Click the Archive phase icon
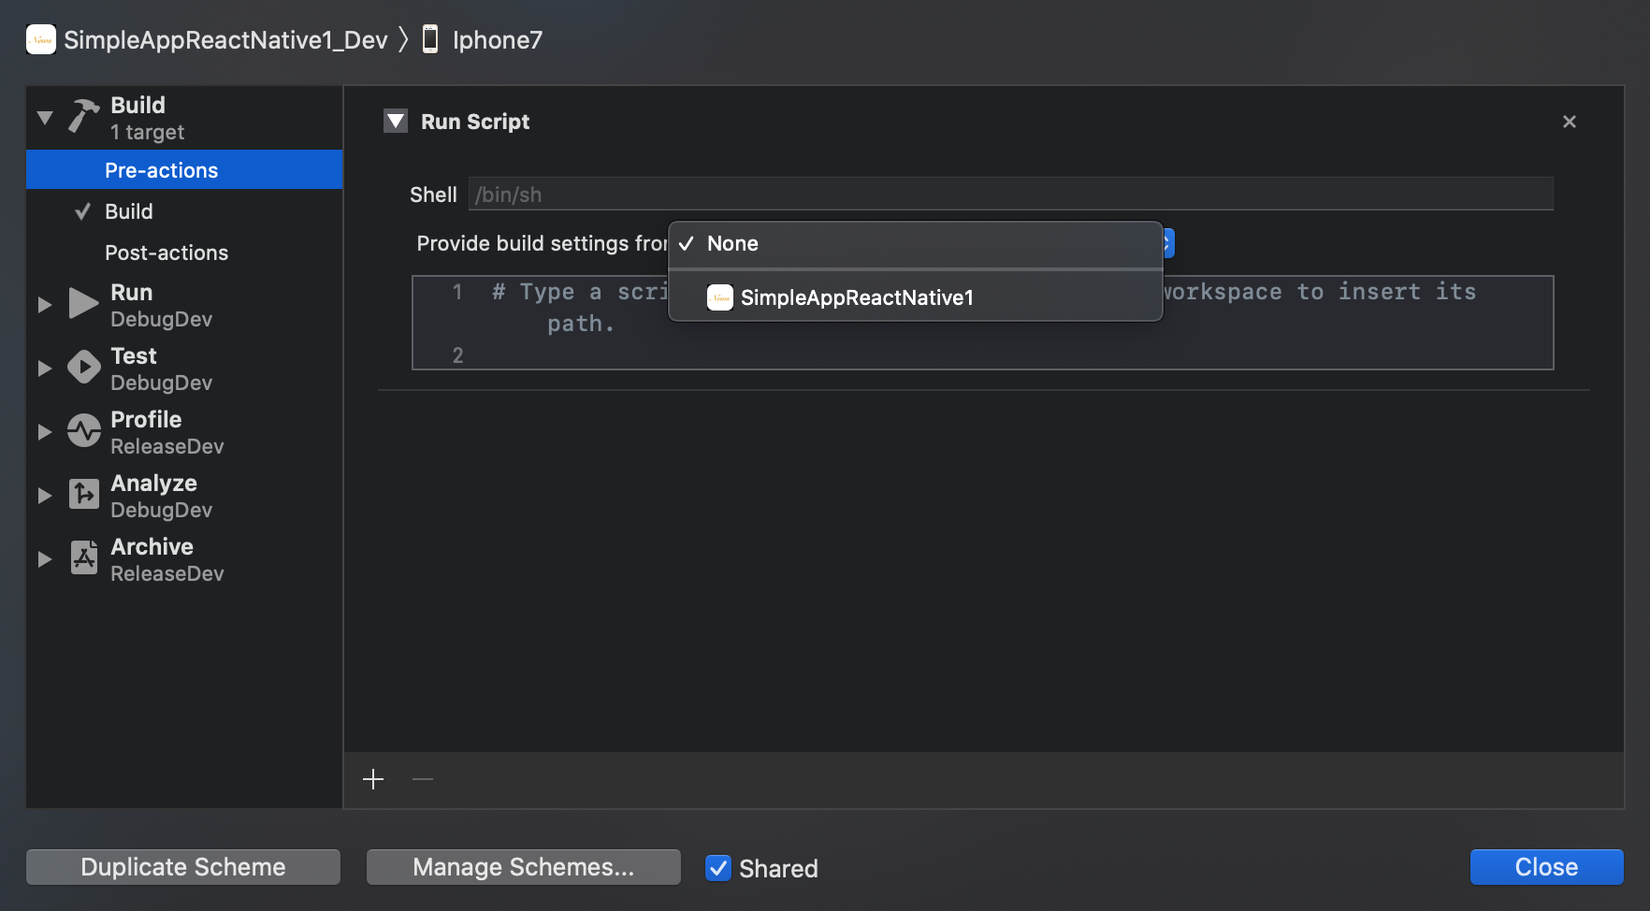This screenshot has width=1650, height=911. coord(84,558)
